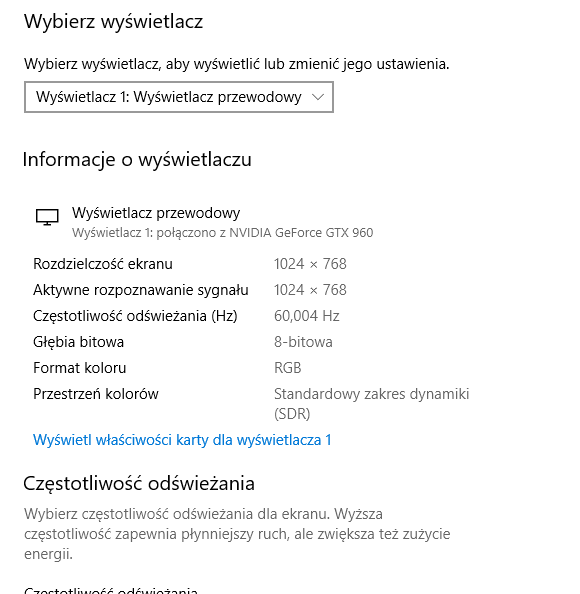
Task: Select the Rozdzielczość ekranu label
Action: 103,264
